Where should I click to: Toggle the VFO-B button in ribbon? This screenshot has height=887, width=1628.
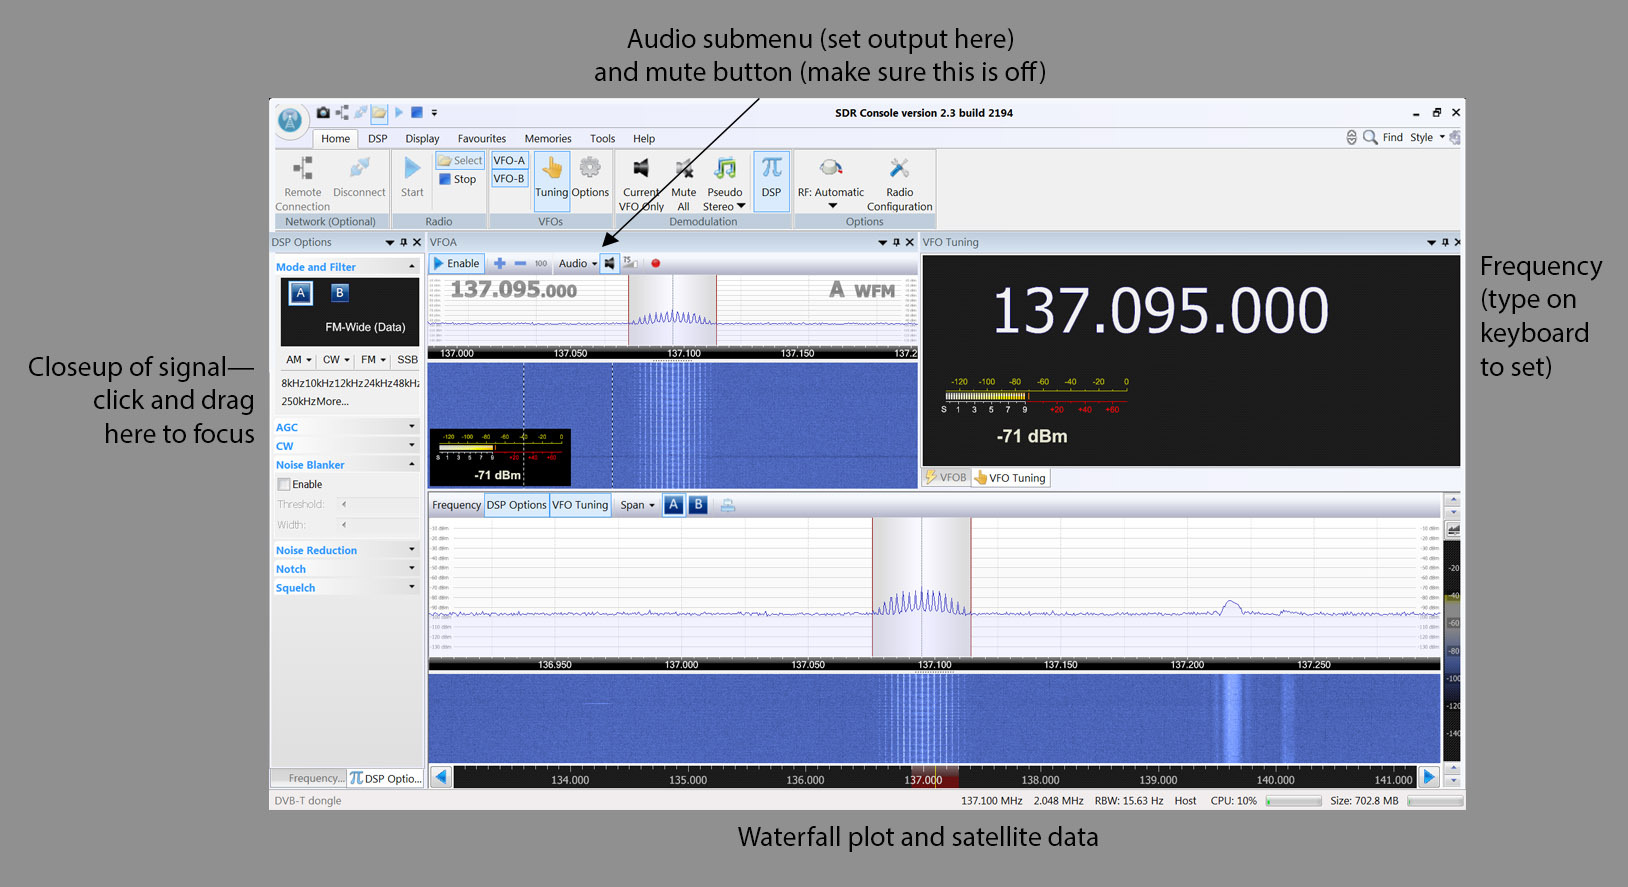point(509,179)
